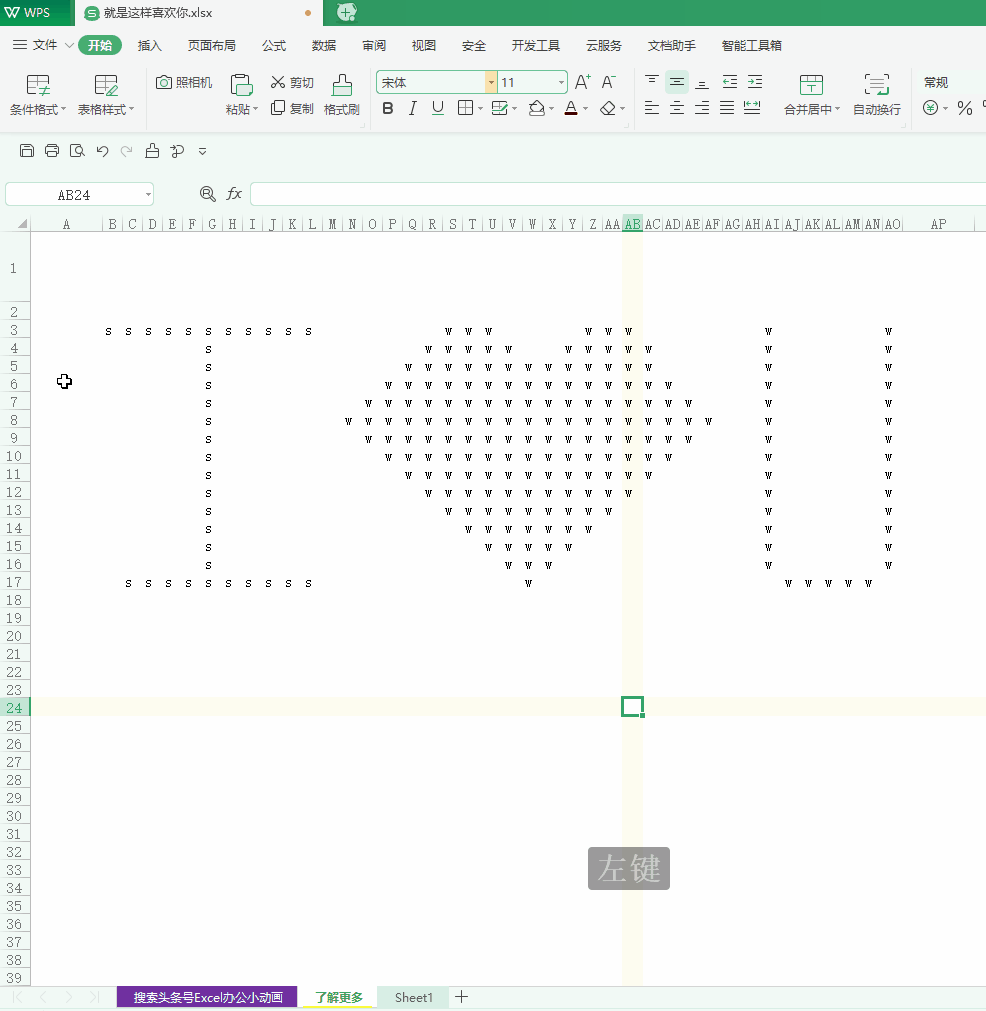Click the Undo arrow icon
This screenshot has height=1011, width=986.
(102, 151)
